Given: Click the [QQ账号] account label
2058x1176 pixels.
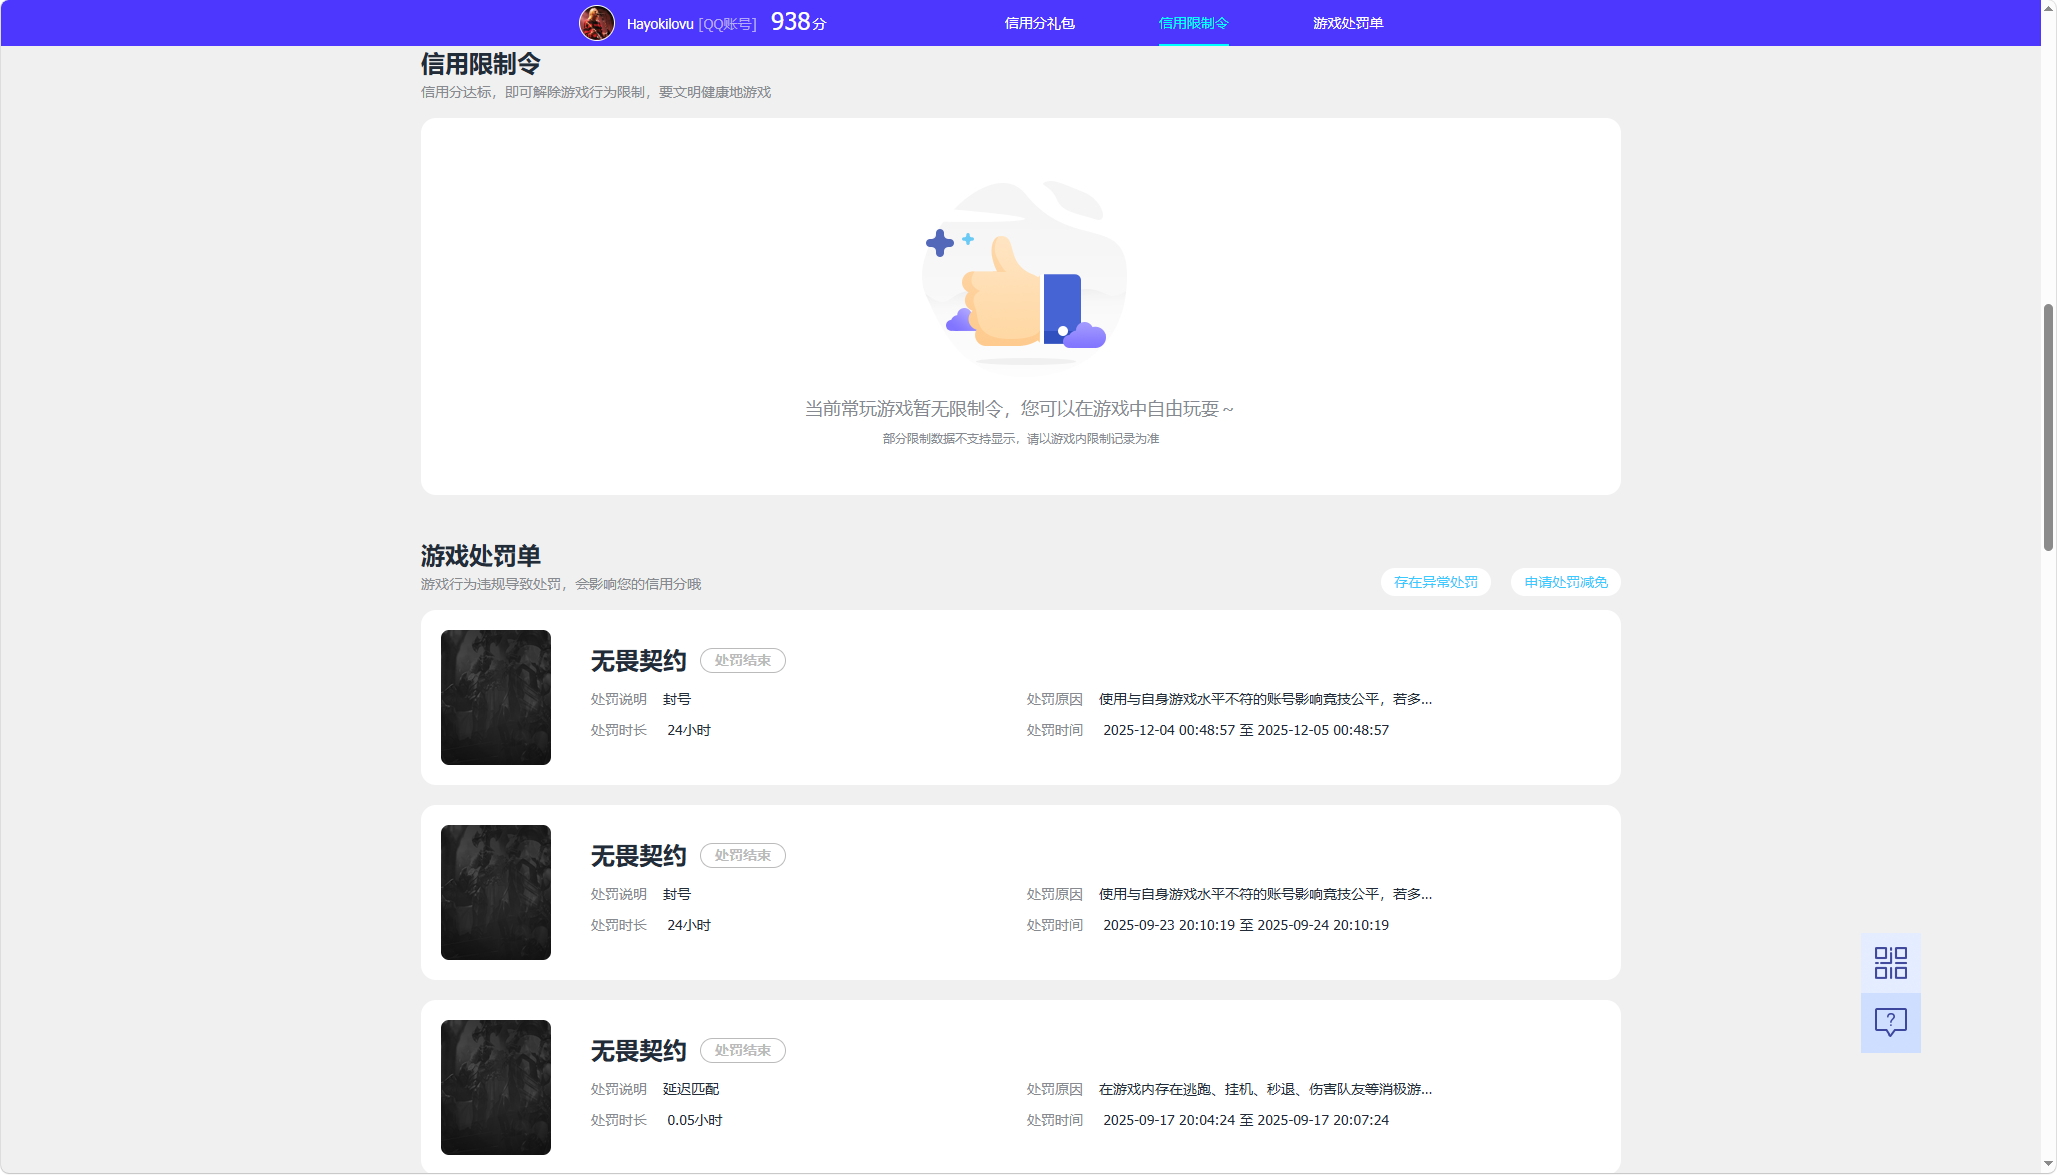Looking at the screenshot, I should (x=727, y=24).
